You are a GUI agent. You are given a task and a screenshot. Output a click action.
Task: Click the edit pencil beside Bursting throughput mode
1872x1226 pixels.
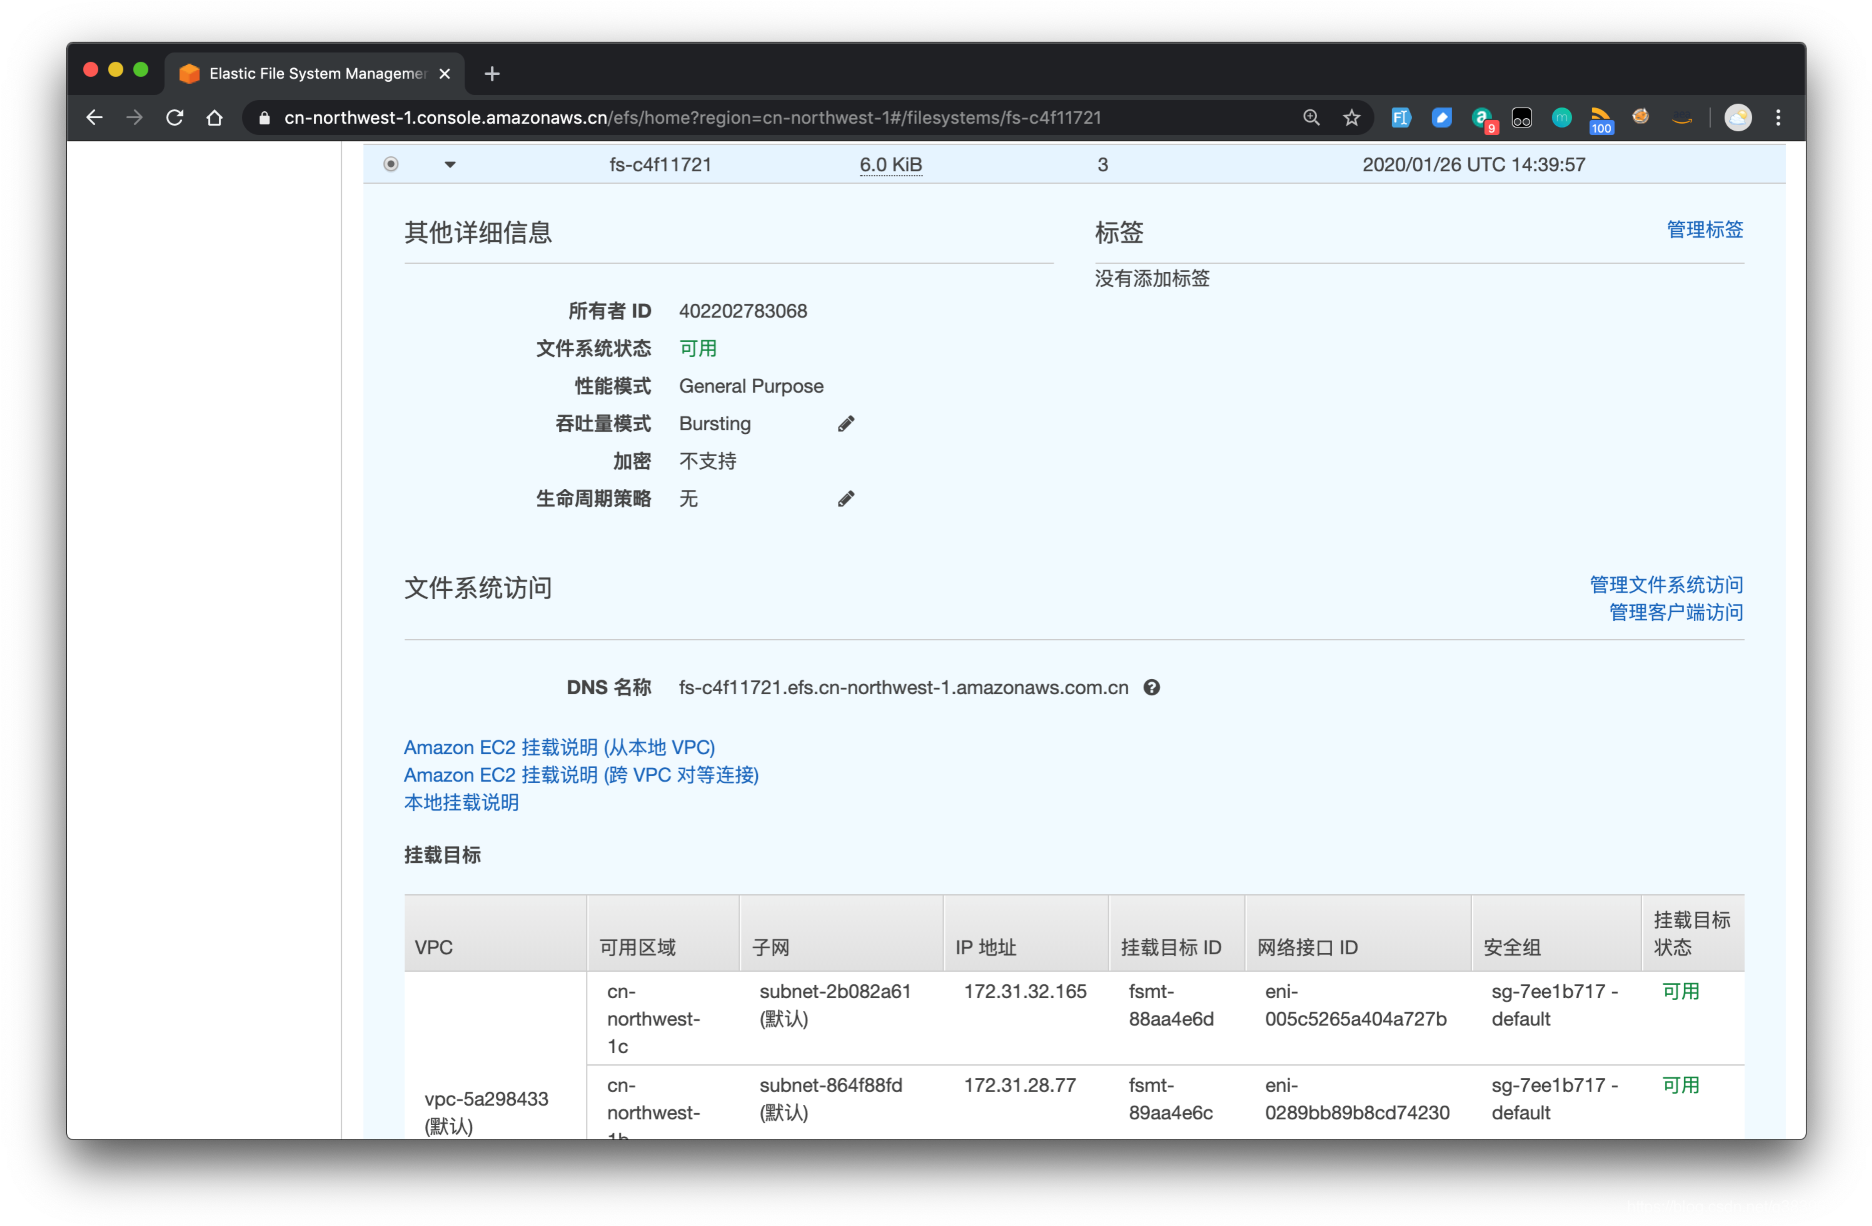point(846,423)
